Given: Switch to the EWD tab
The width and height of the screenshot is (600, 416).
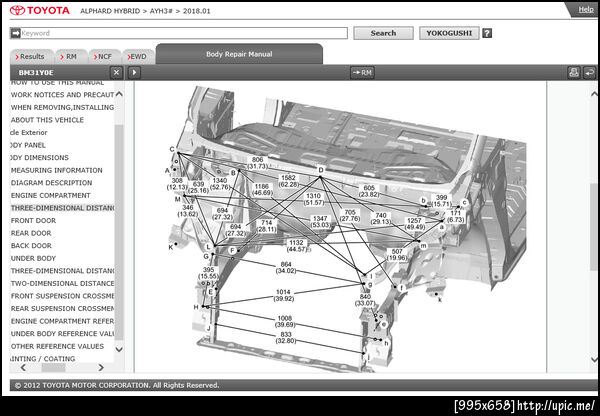Looking at the screenshot, I should (139, 57).
